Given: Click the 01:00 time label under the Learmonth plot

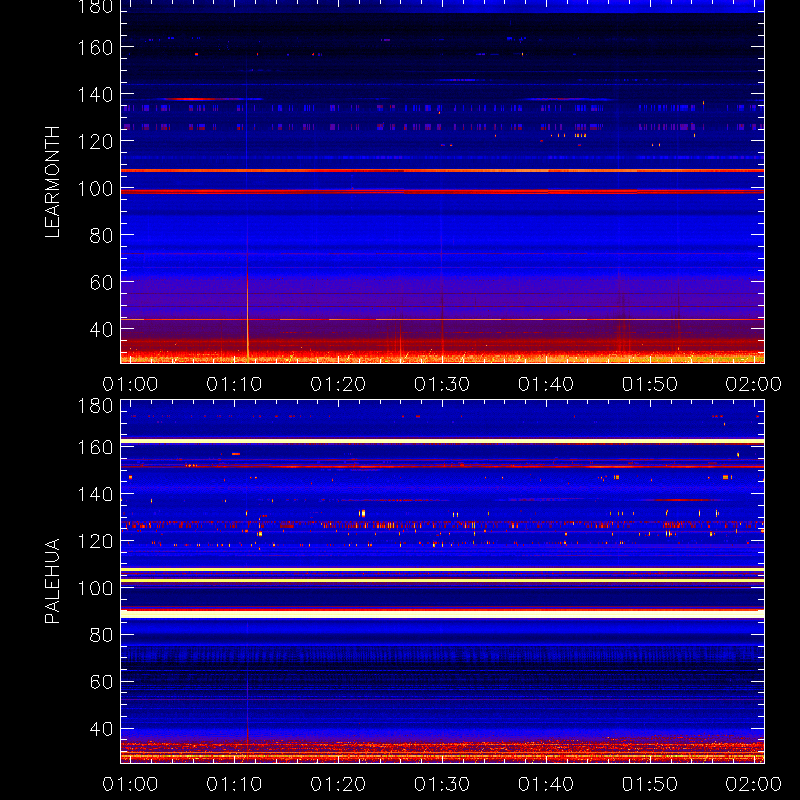Looking at the screenshot, I should click(130, 384).
